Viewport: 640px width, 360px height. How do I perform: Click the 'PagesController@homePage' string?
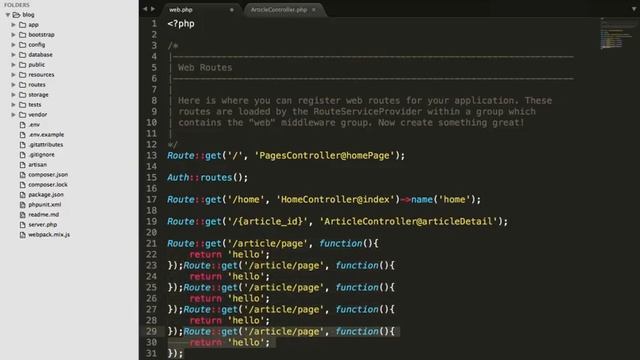[325, 156]
